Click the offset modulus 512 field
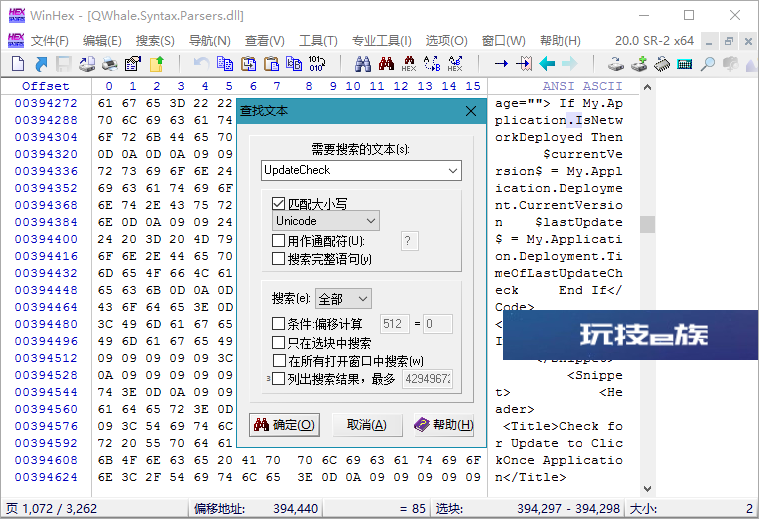 (395, 323)
